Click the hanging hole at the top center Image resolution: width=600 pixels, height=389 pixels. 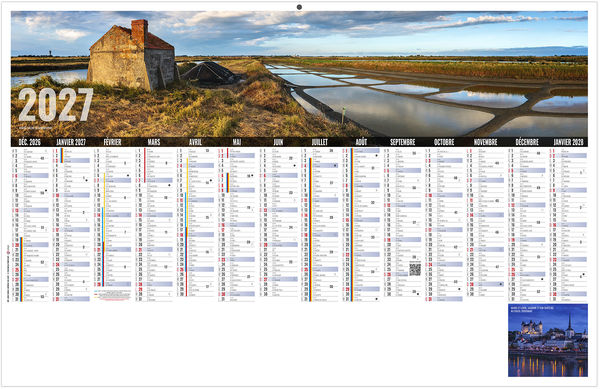299,7
